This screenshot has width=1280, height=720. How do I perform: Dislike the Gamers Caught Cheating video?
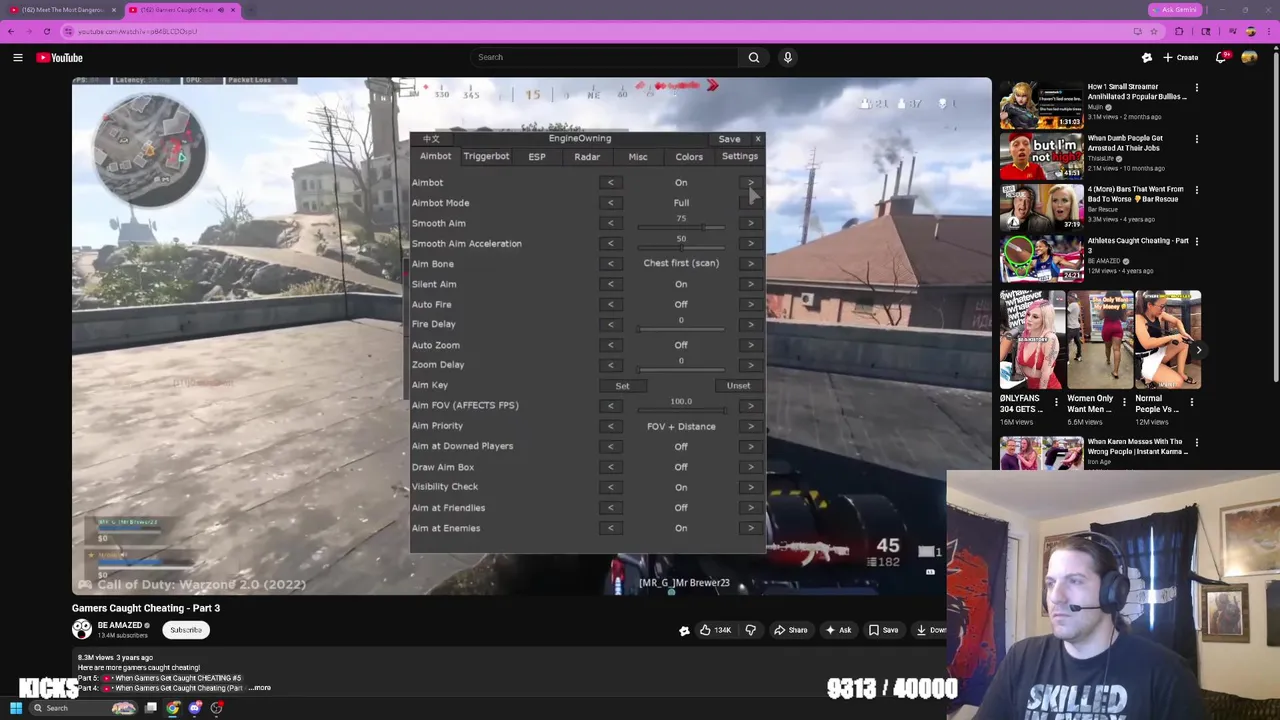pyautogui.click(x=751, y=630)
